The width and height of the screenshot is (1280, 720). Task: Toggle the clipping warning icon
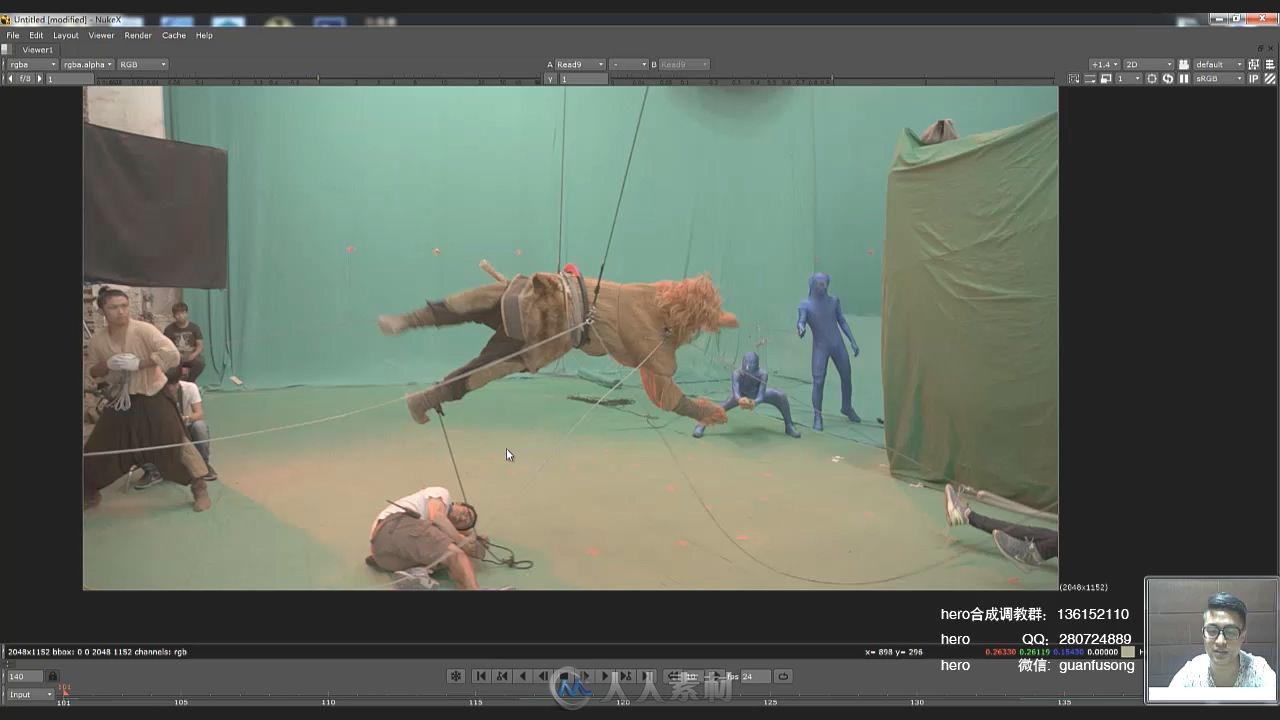click(1090, 78)
